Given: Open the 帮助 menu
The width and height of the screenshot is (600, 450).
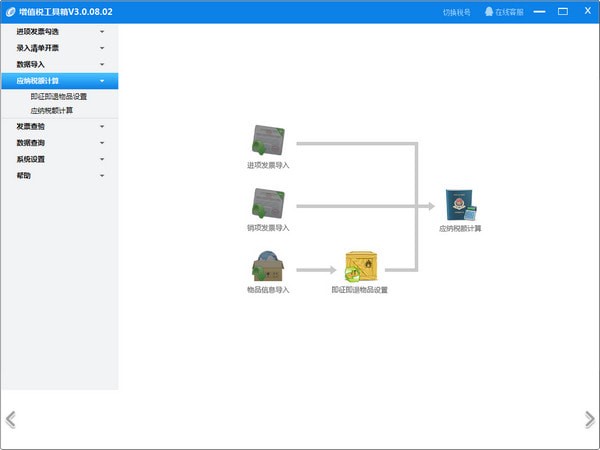Looking at the screenshot, I should click(60, 176).
